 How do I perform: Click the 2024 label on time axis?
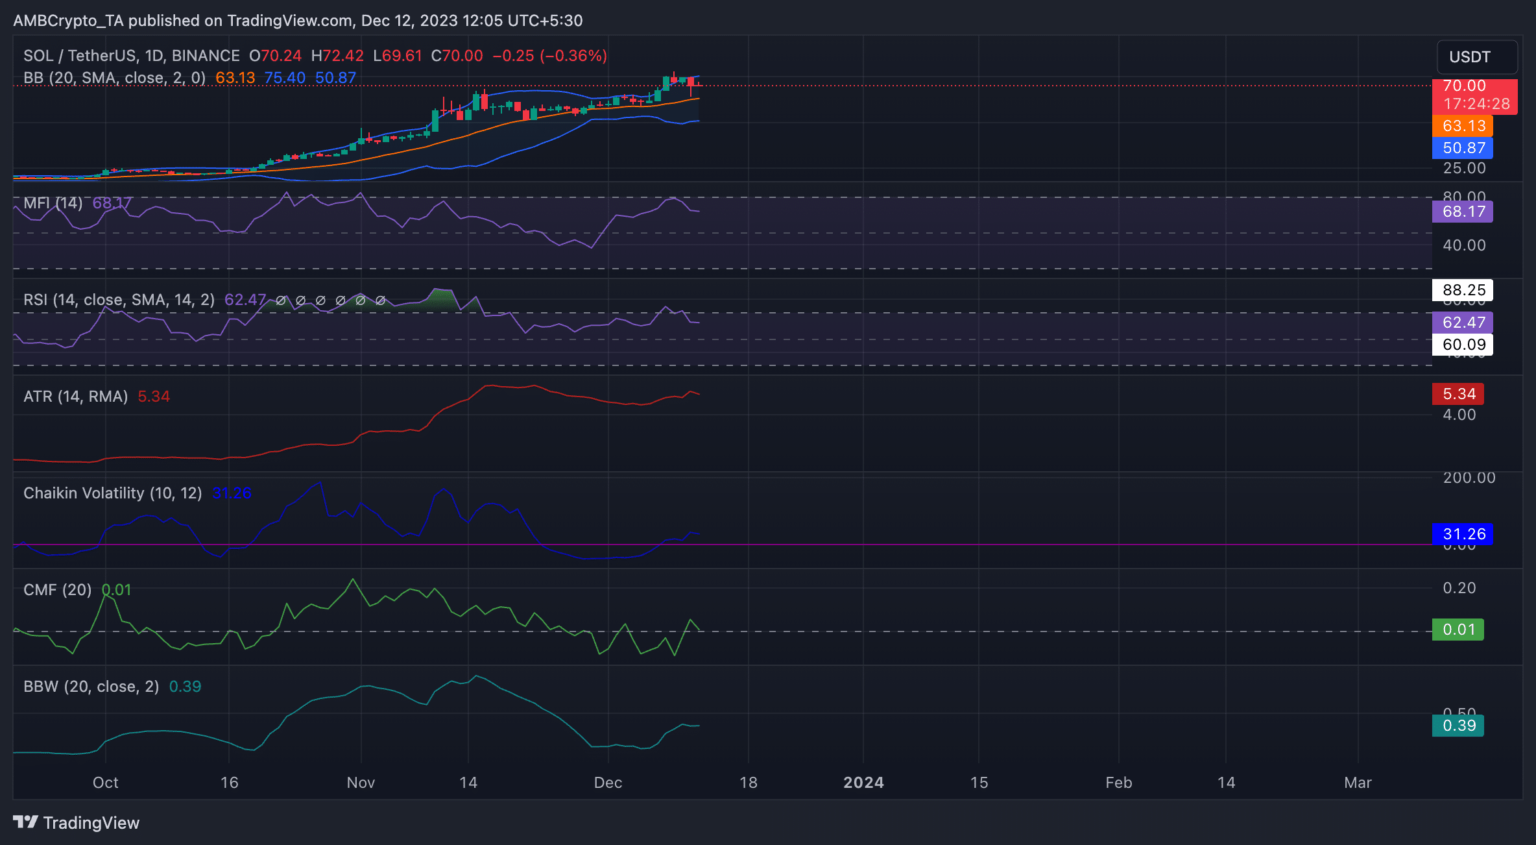[x=863, y=782]
